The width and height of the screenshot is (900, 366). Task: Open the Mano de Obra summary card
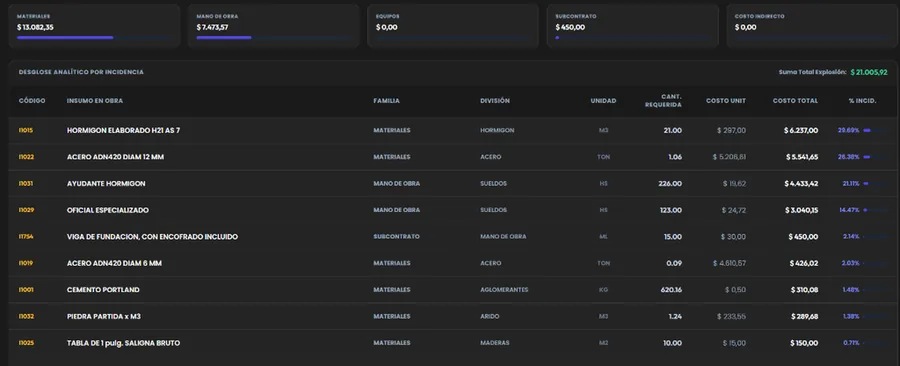[273, 26]
